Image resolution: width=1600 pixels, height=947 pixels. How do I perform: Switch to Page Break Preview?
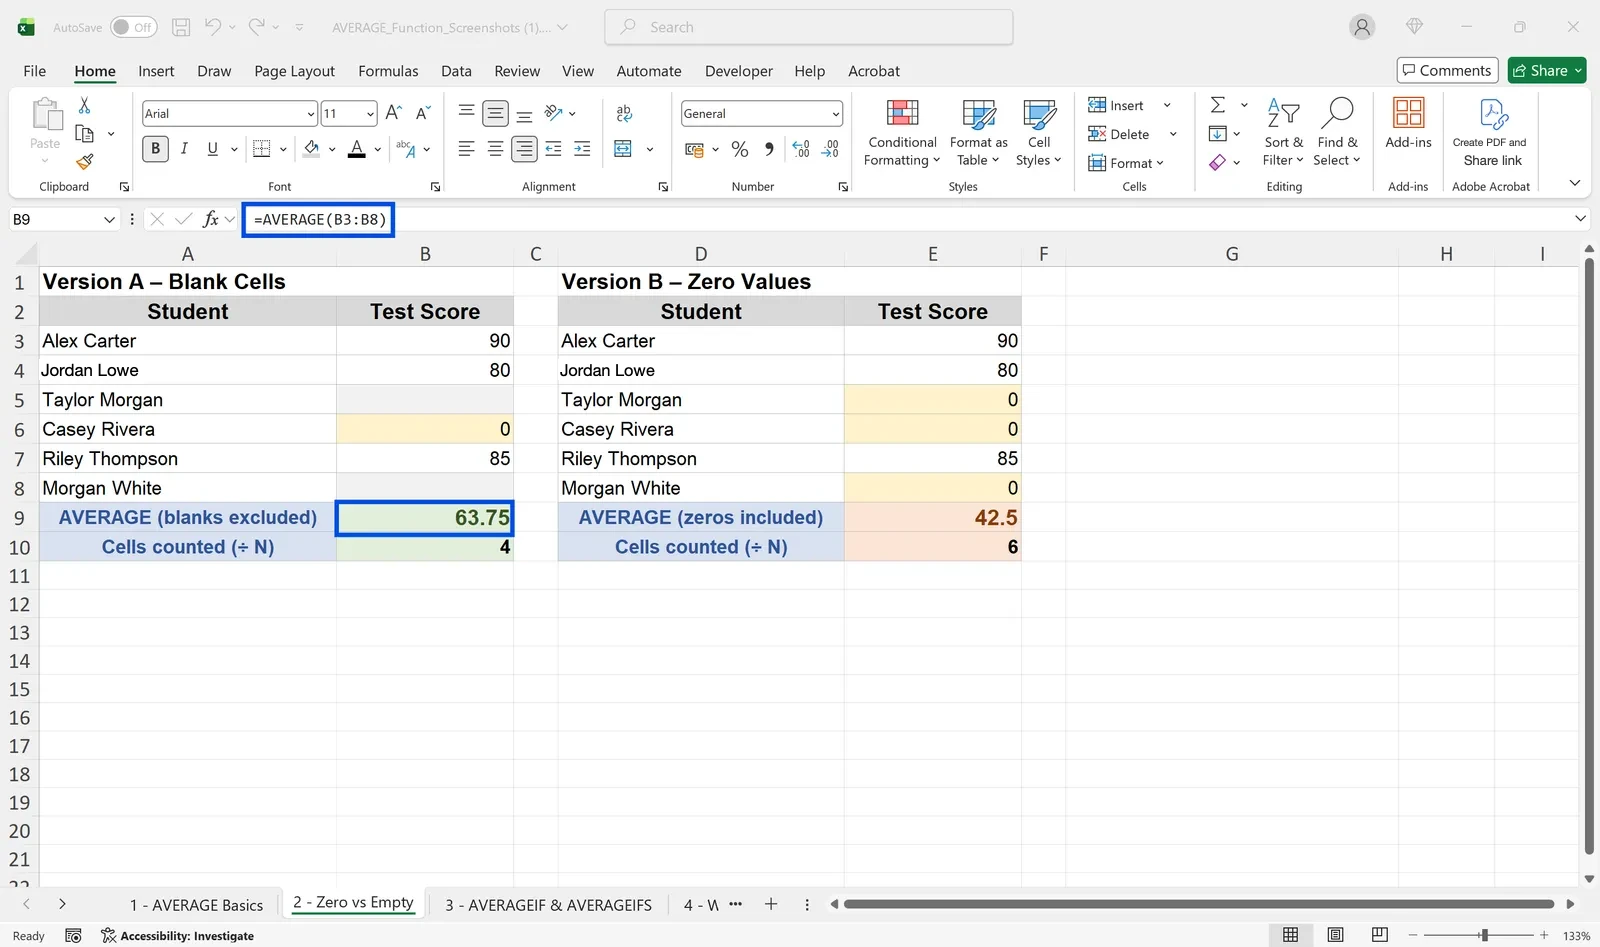[1380, 935]
